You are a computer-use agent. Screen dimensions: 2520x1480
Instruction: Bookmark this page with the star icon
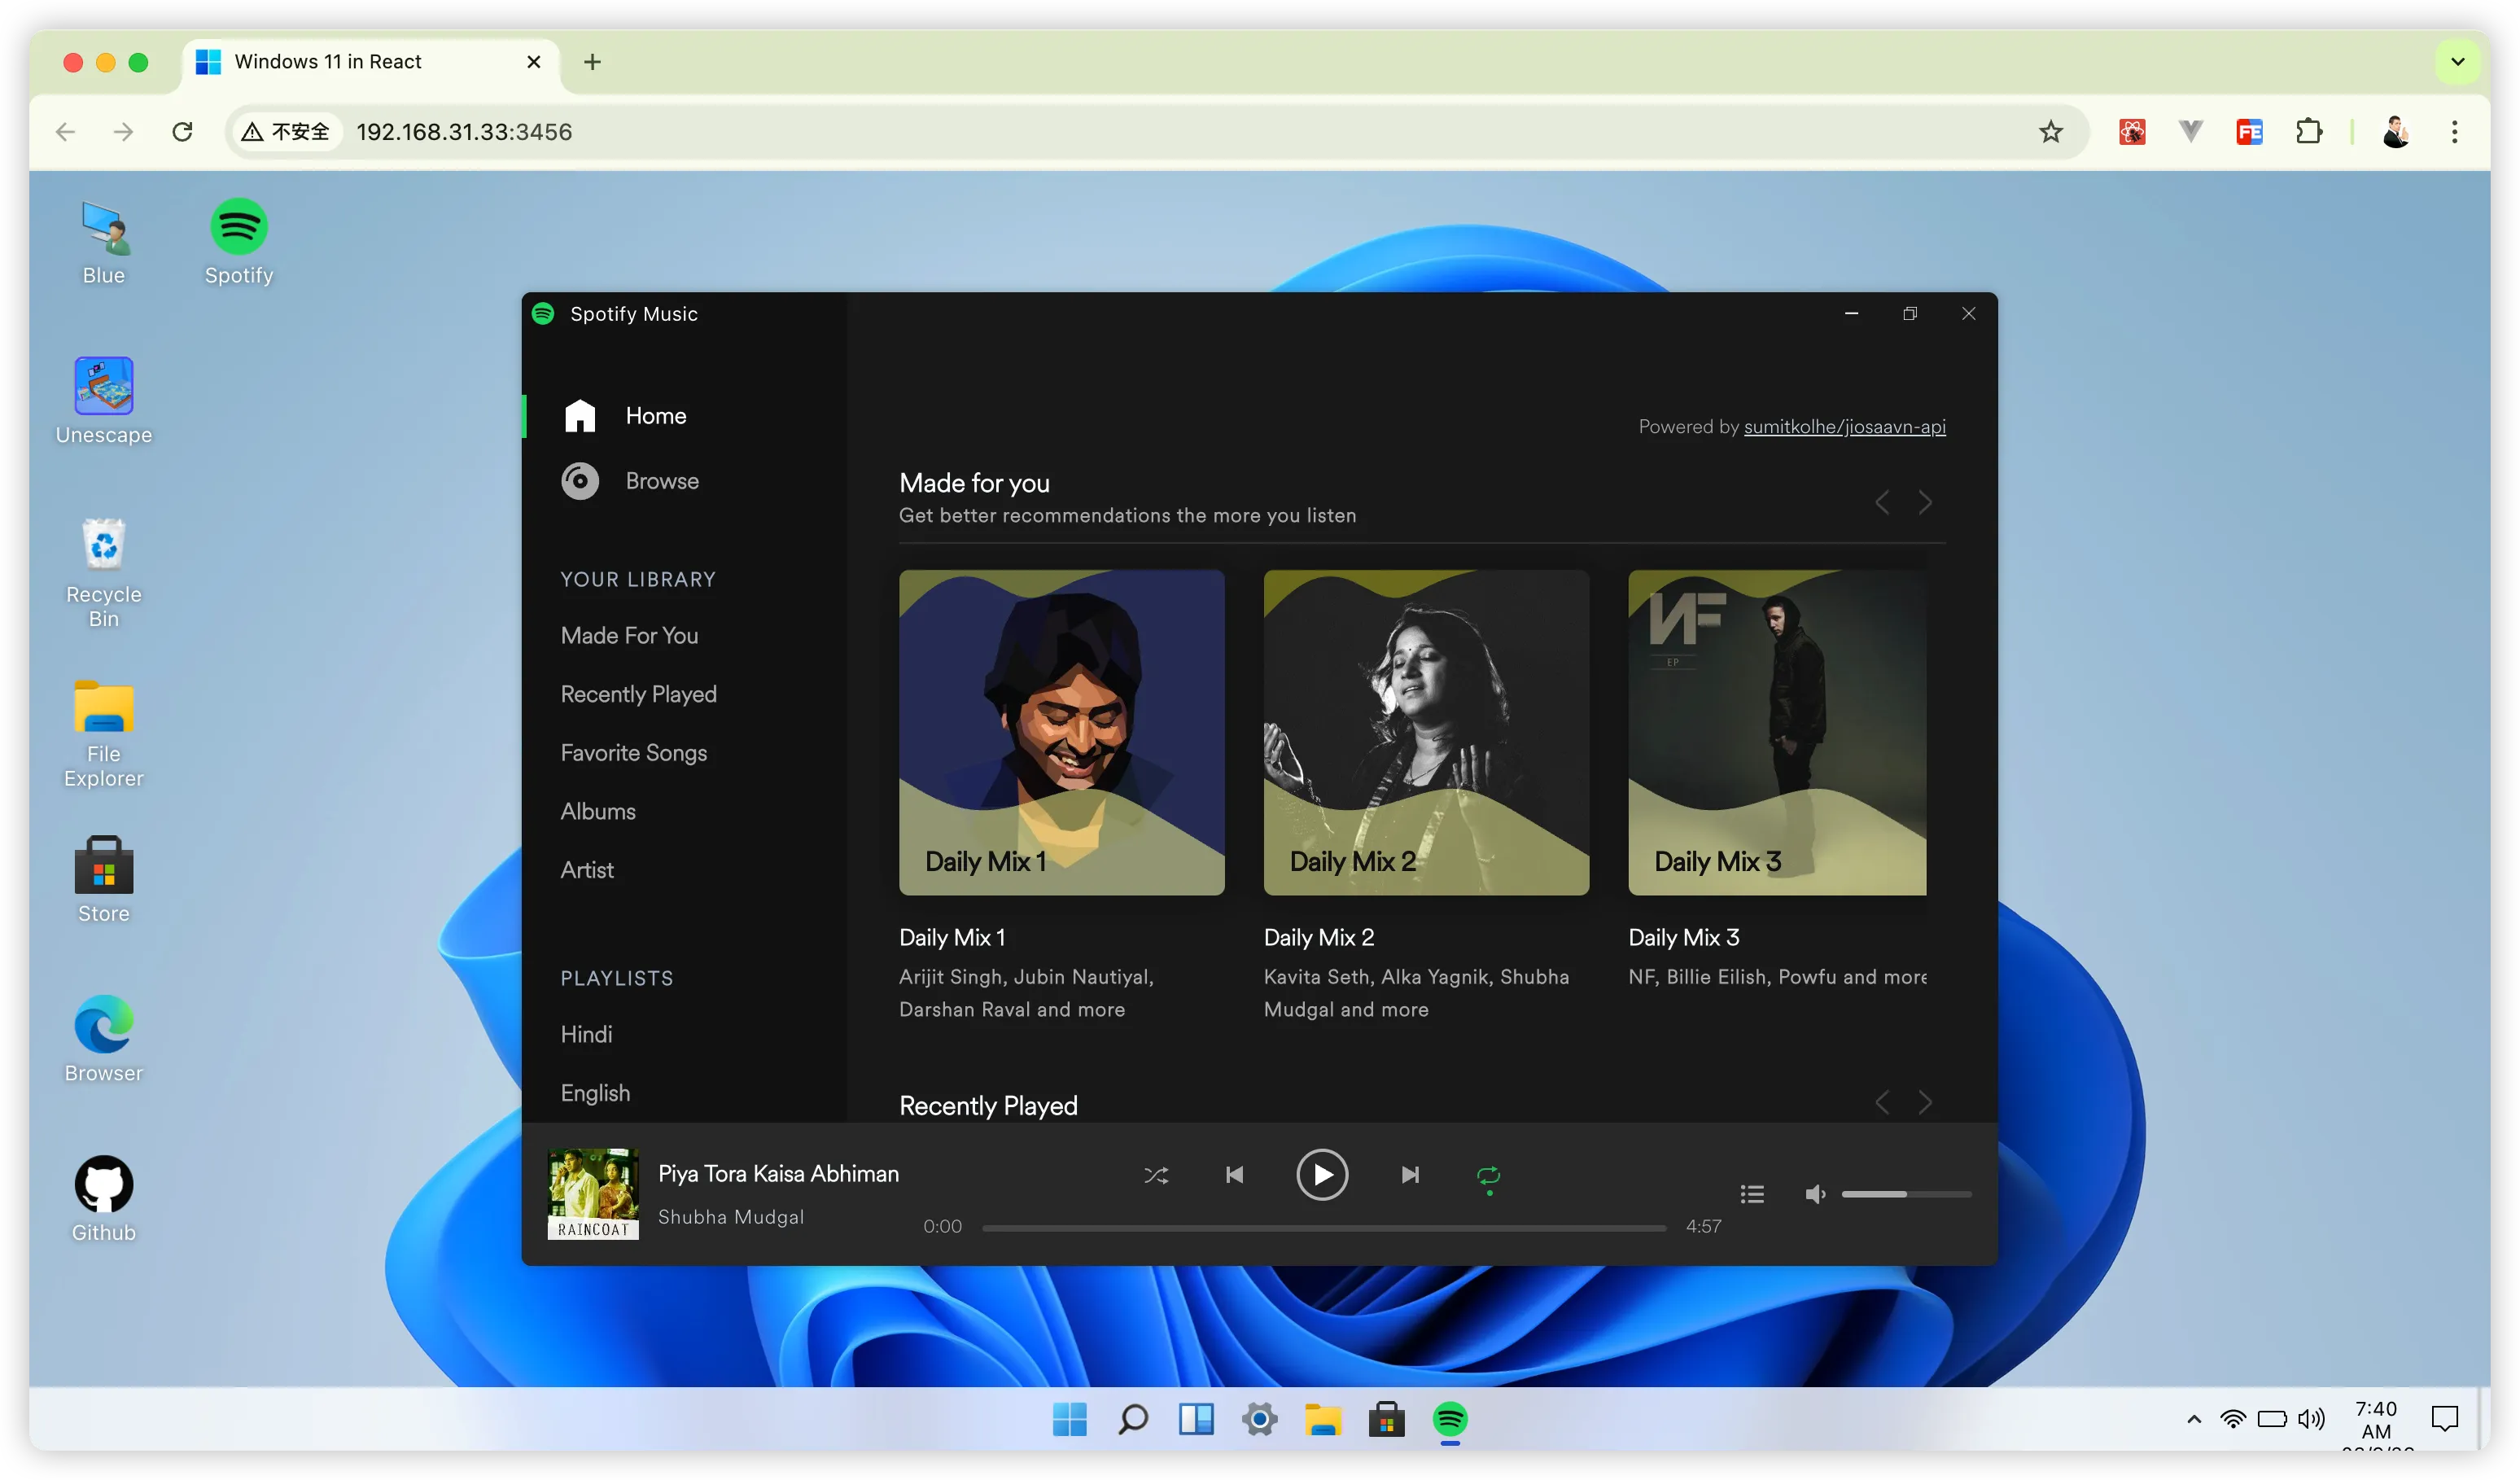tap(2050, 132)
